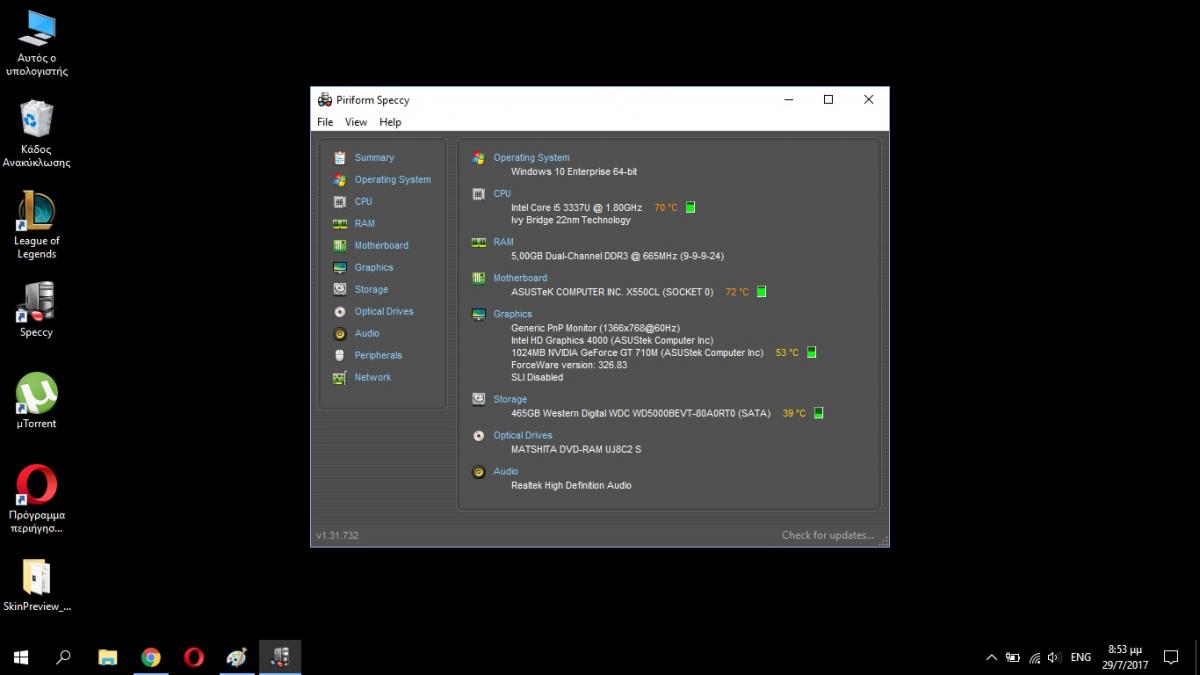Open the Storage heading link in summary

pyautogui.click(x=510, y=399)
